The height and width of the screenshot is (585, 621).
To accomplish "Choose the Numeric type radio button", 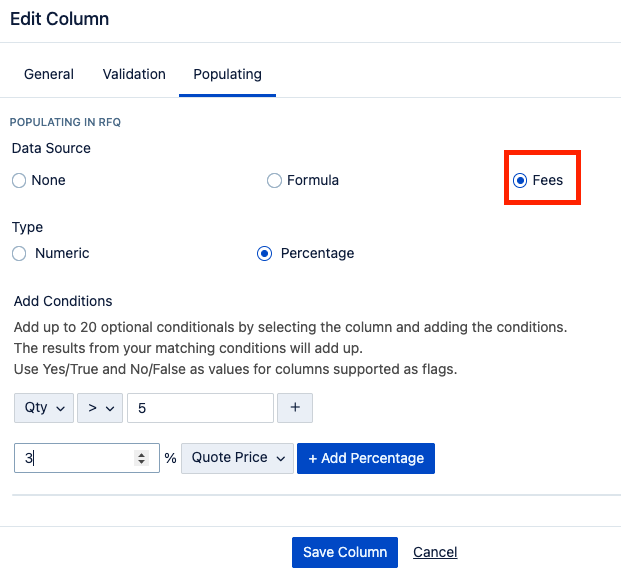I will 19,254.
